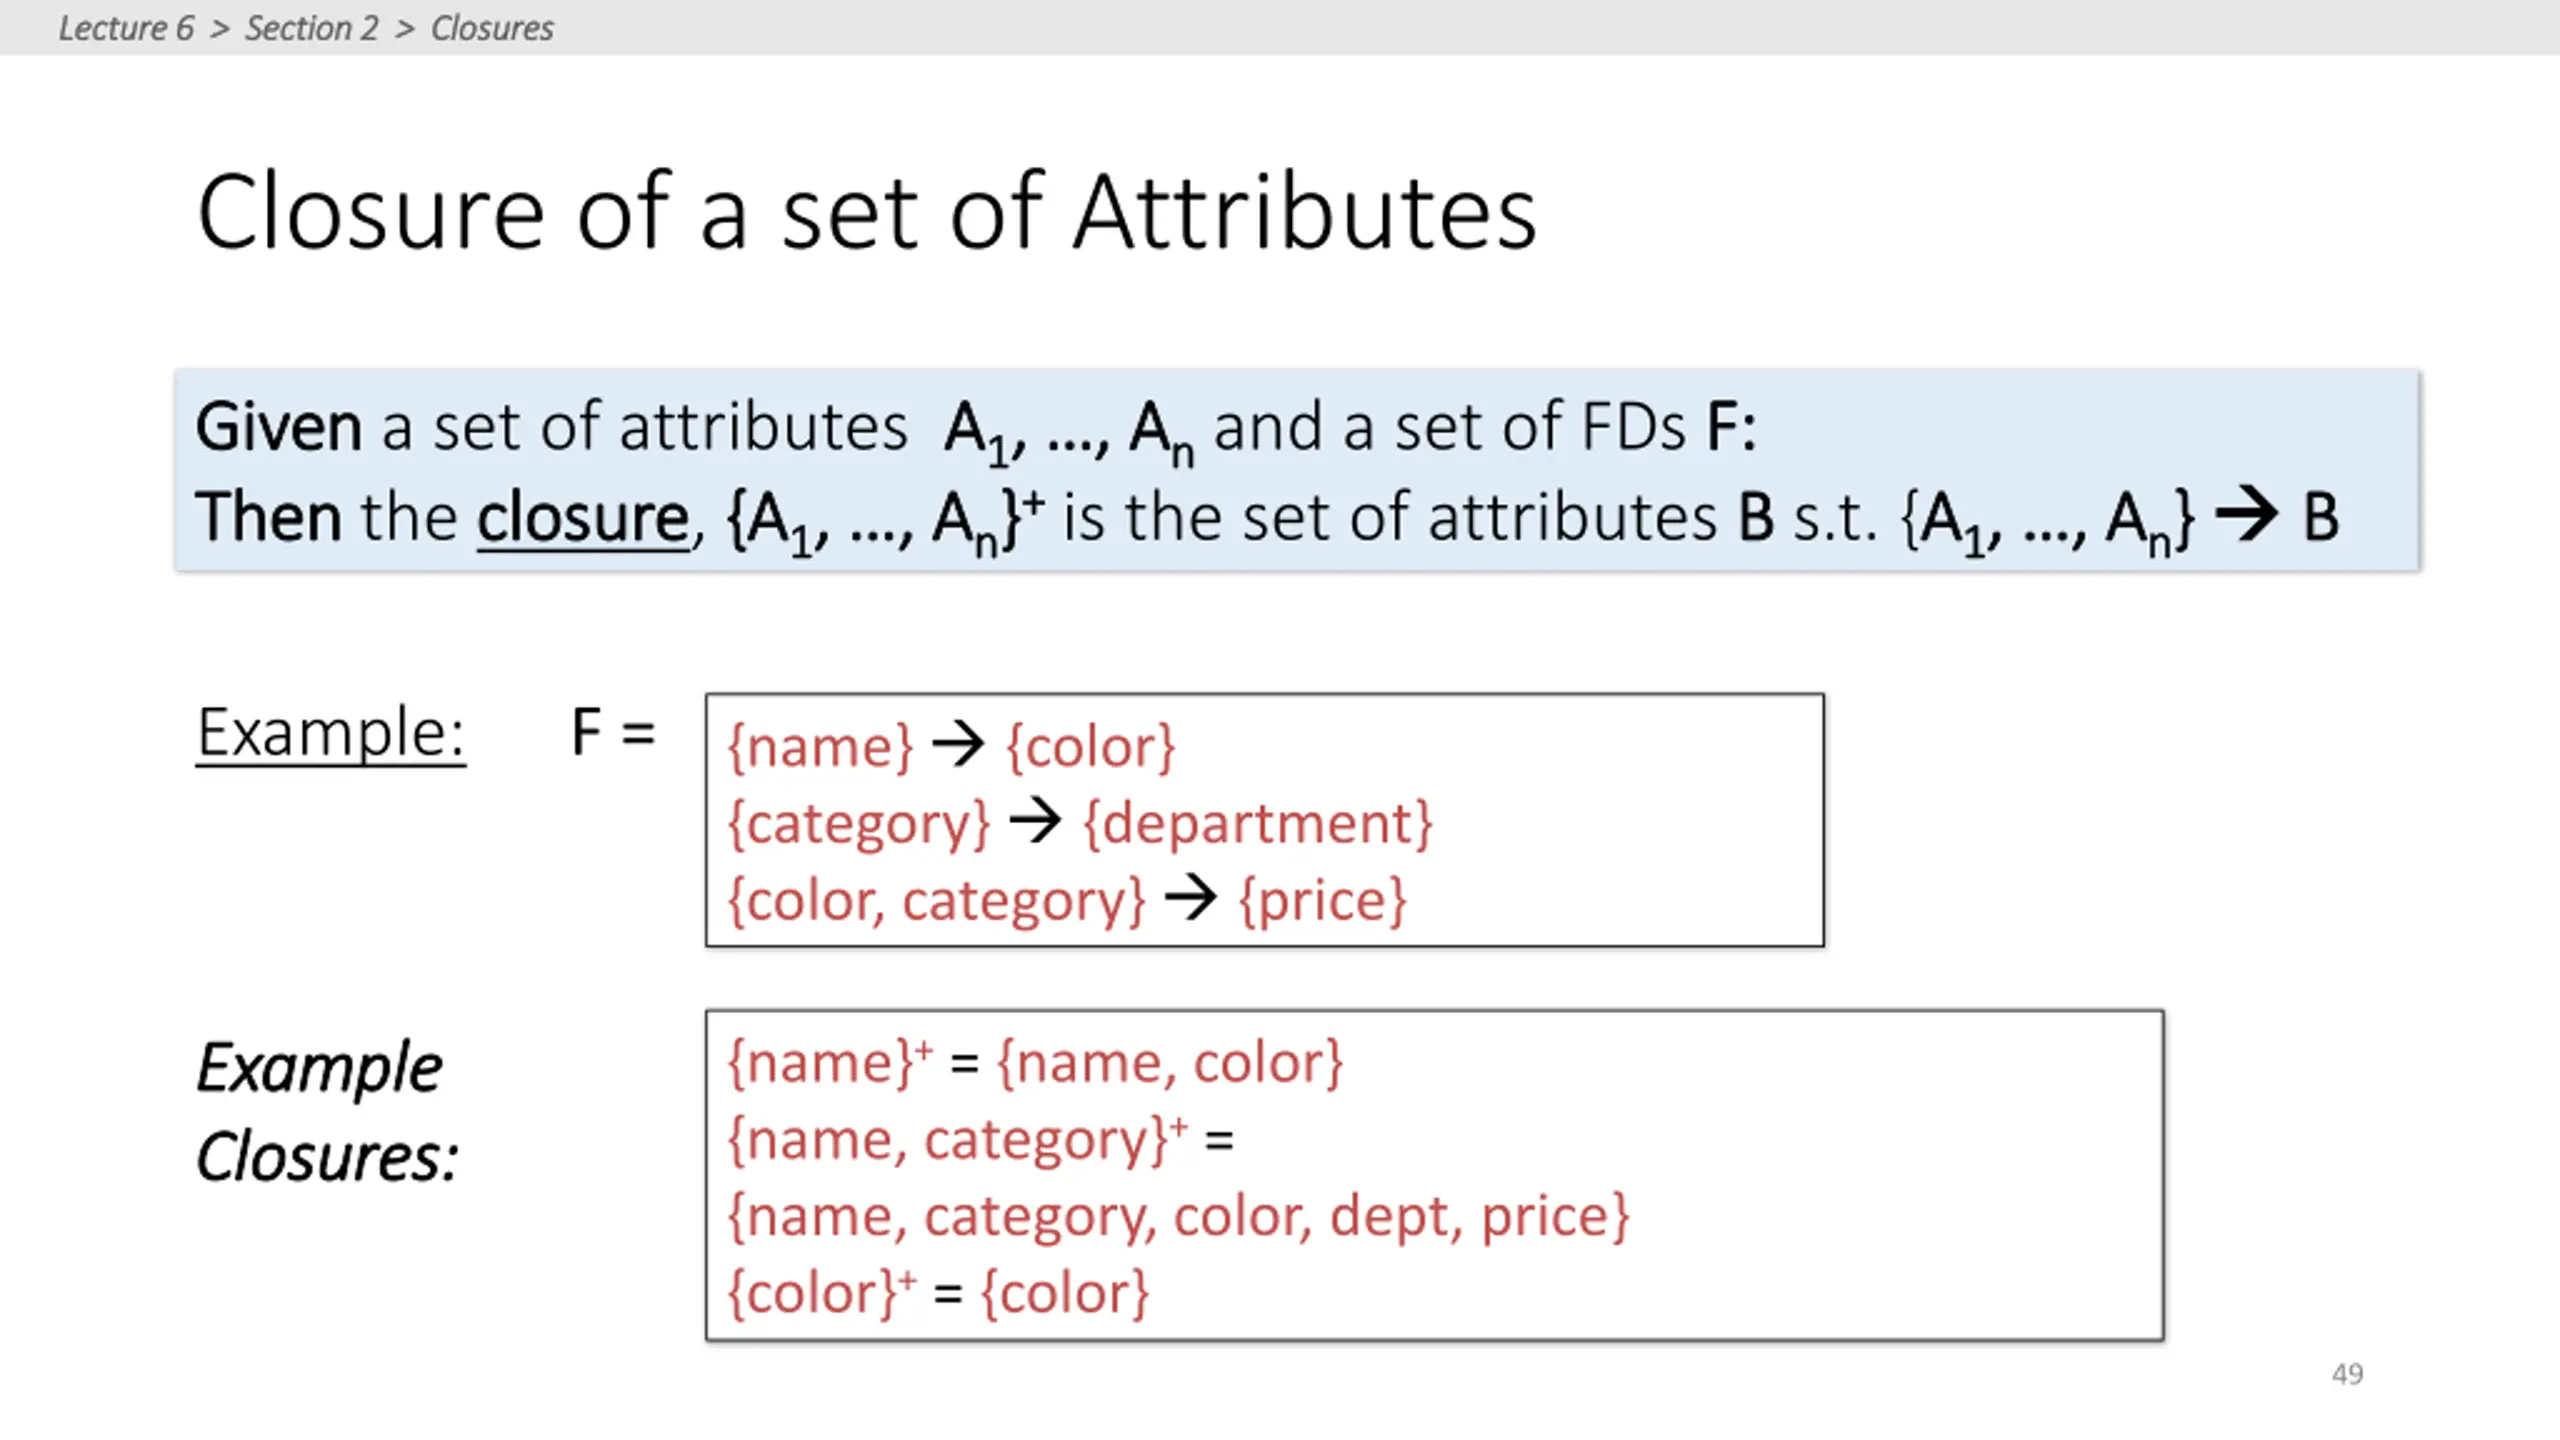Image resolution: width=2560 pixels, height=1440 pixels.
Task: Select the Closures breadcrumb item
Action: [x=492, y=28]
